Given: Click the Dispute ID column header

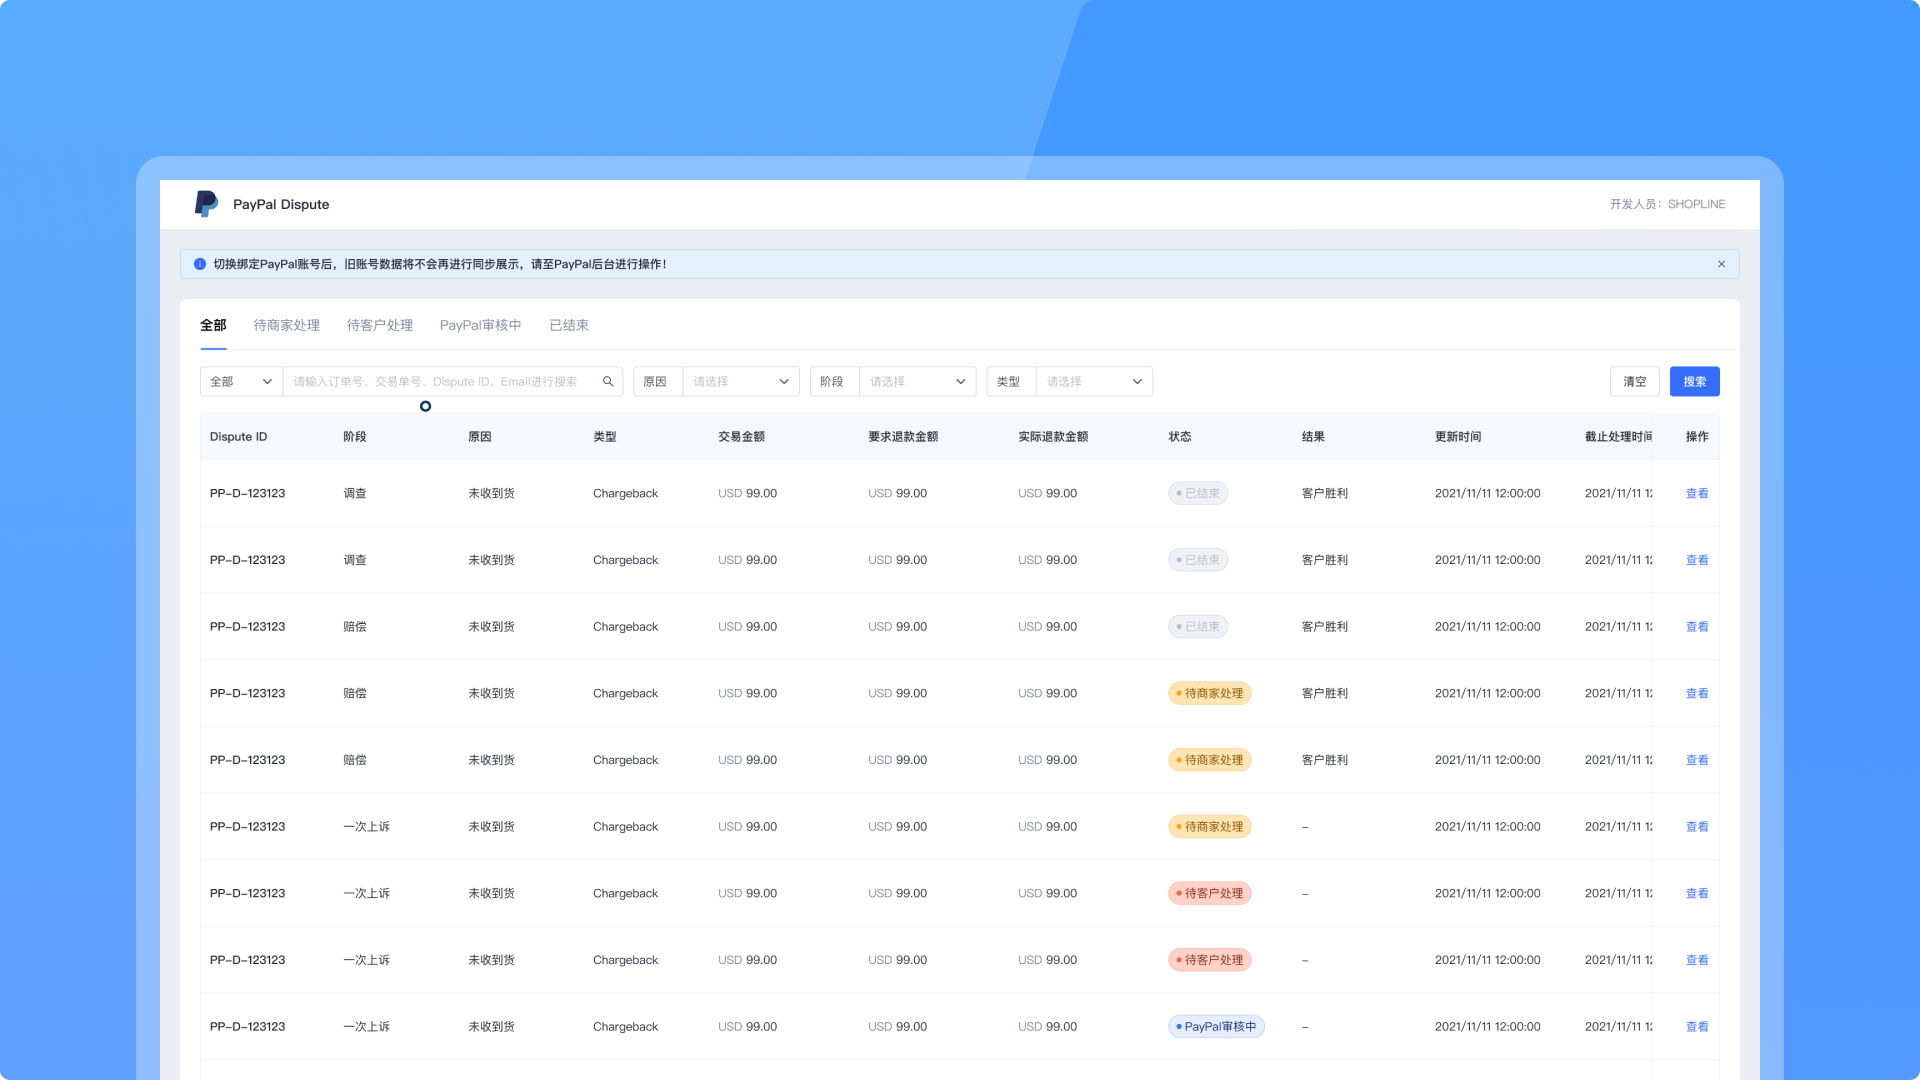Looking at the screenshot, I should click(x=238, y=437).
